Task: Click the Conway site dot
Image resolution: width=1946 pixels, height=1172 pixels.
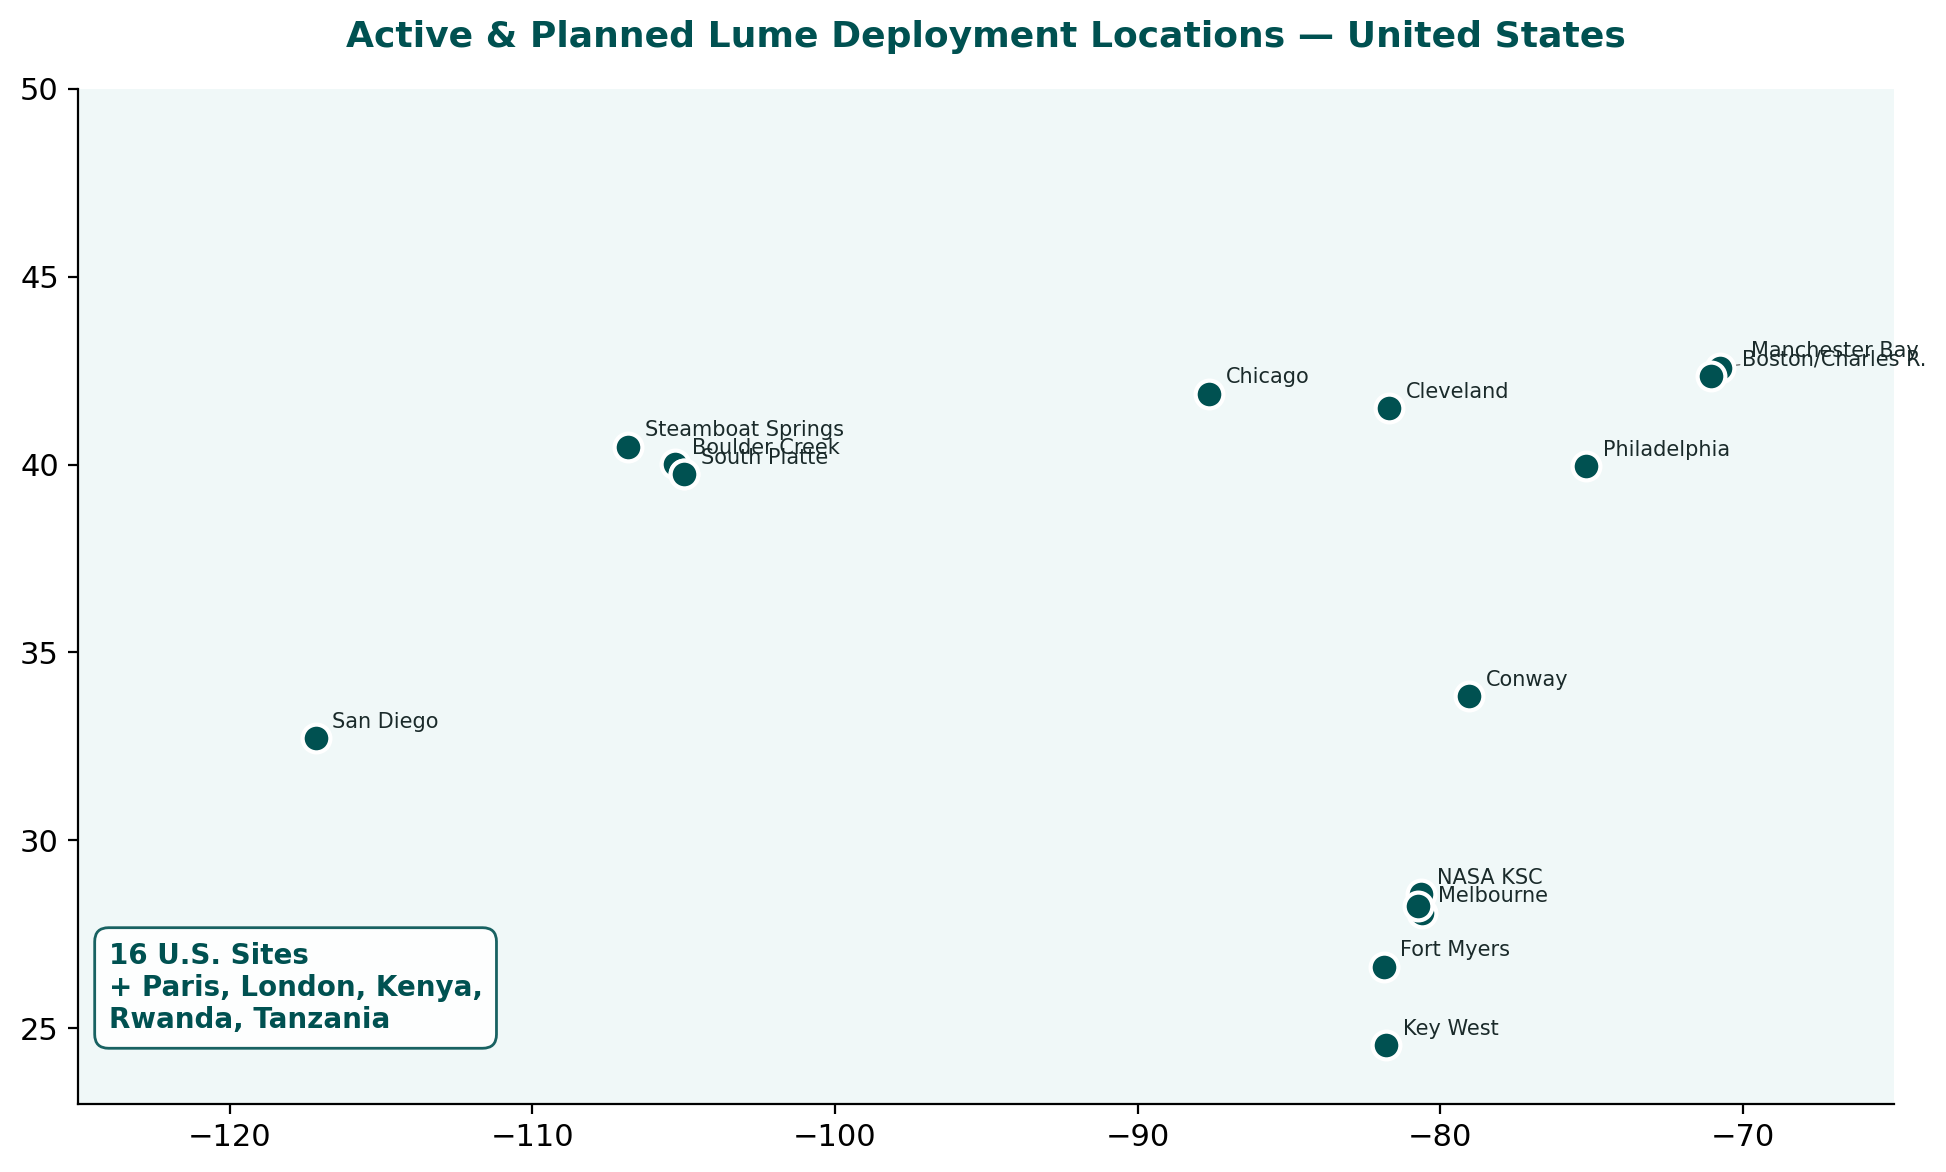Action: click(x=1469, y=696)
